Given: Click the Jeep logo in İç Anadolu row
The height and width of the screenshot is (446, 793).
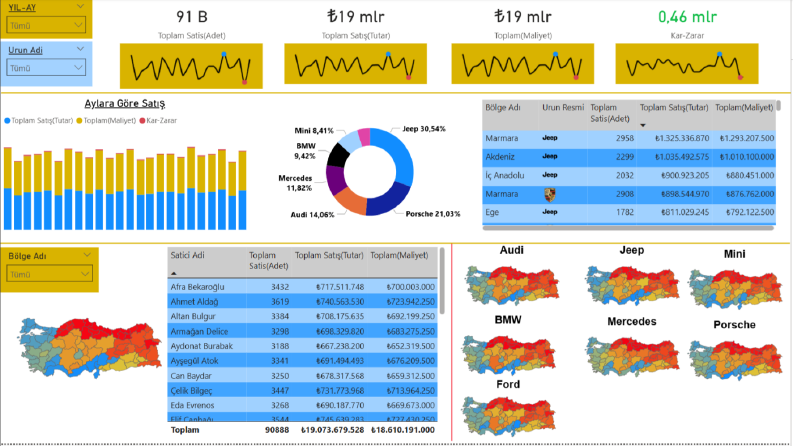Looking at the screenshot, I should (x=550, y=175).
